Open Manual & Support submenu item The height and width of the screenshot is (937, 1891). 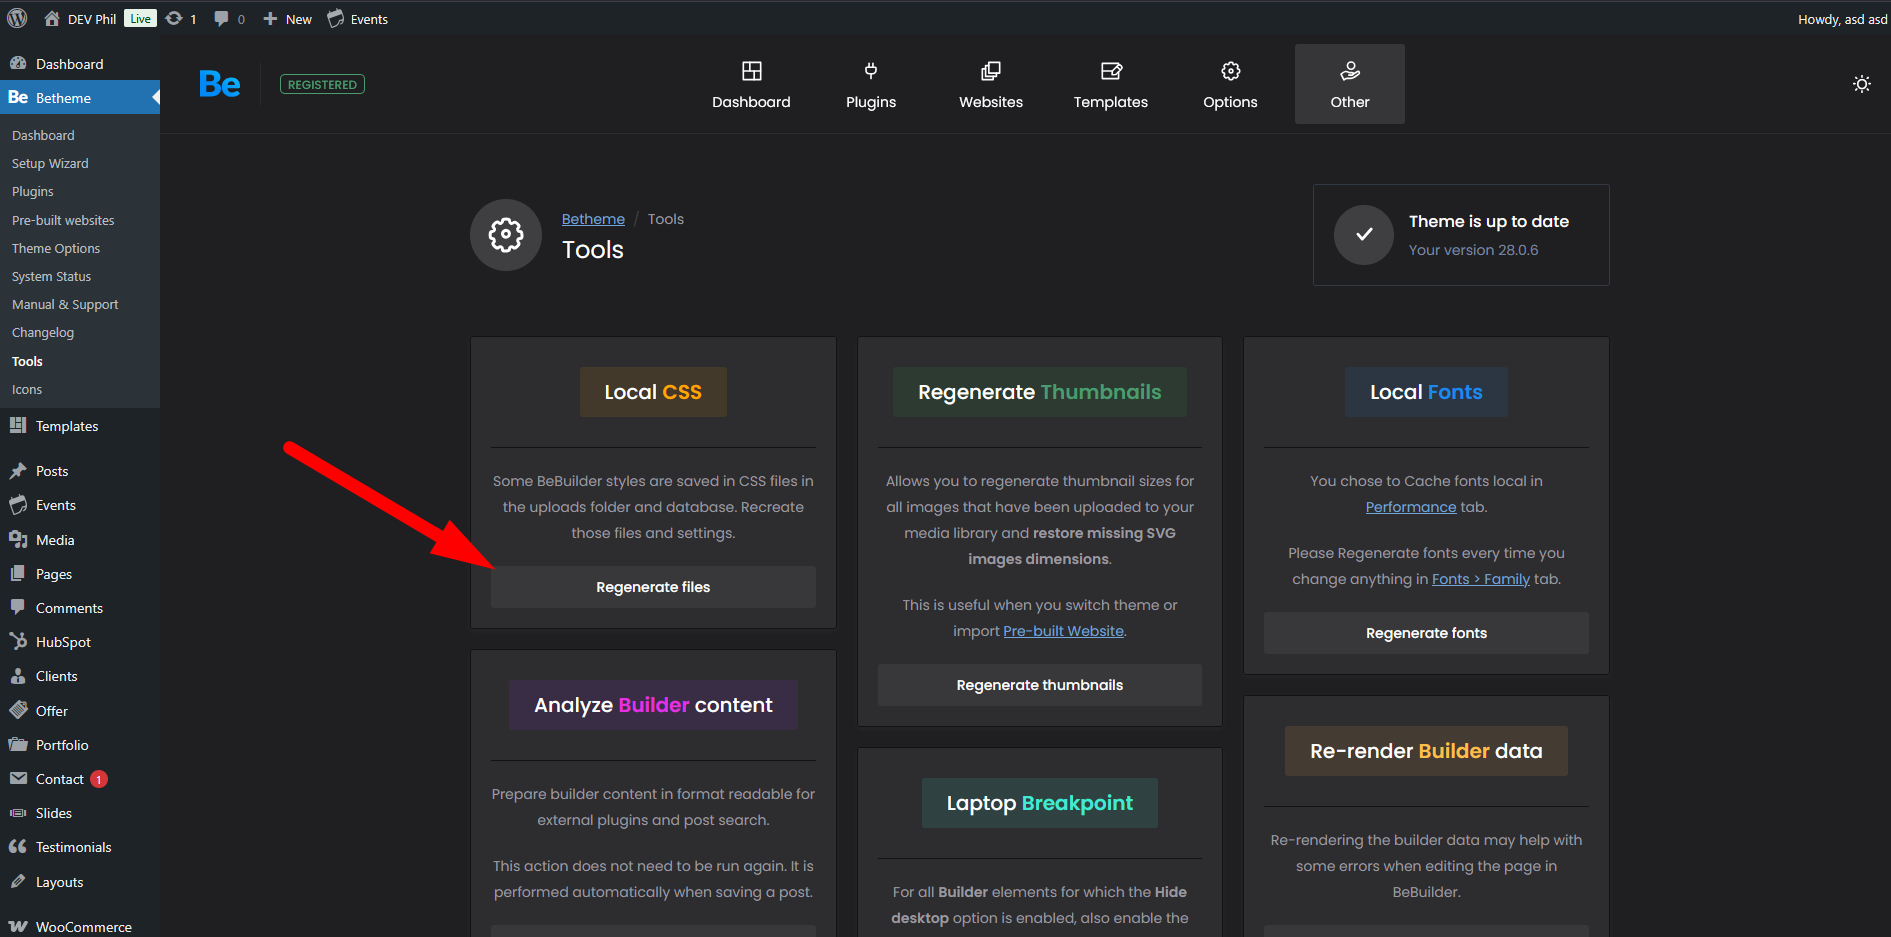click(x=65, y=304)
